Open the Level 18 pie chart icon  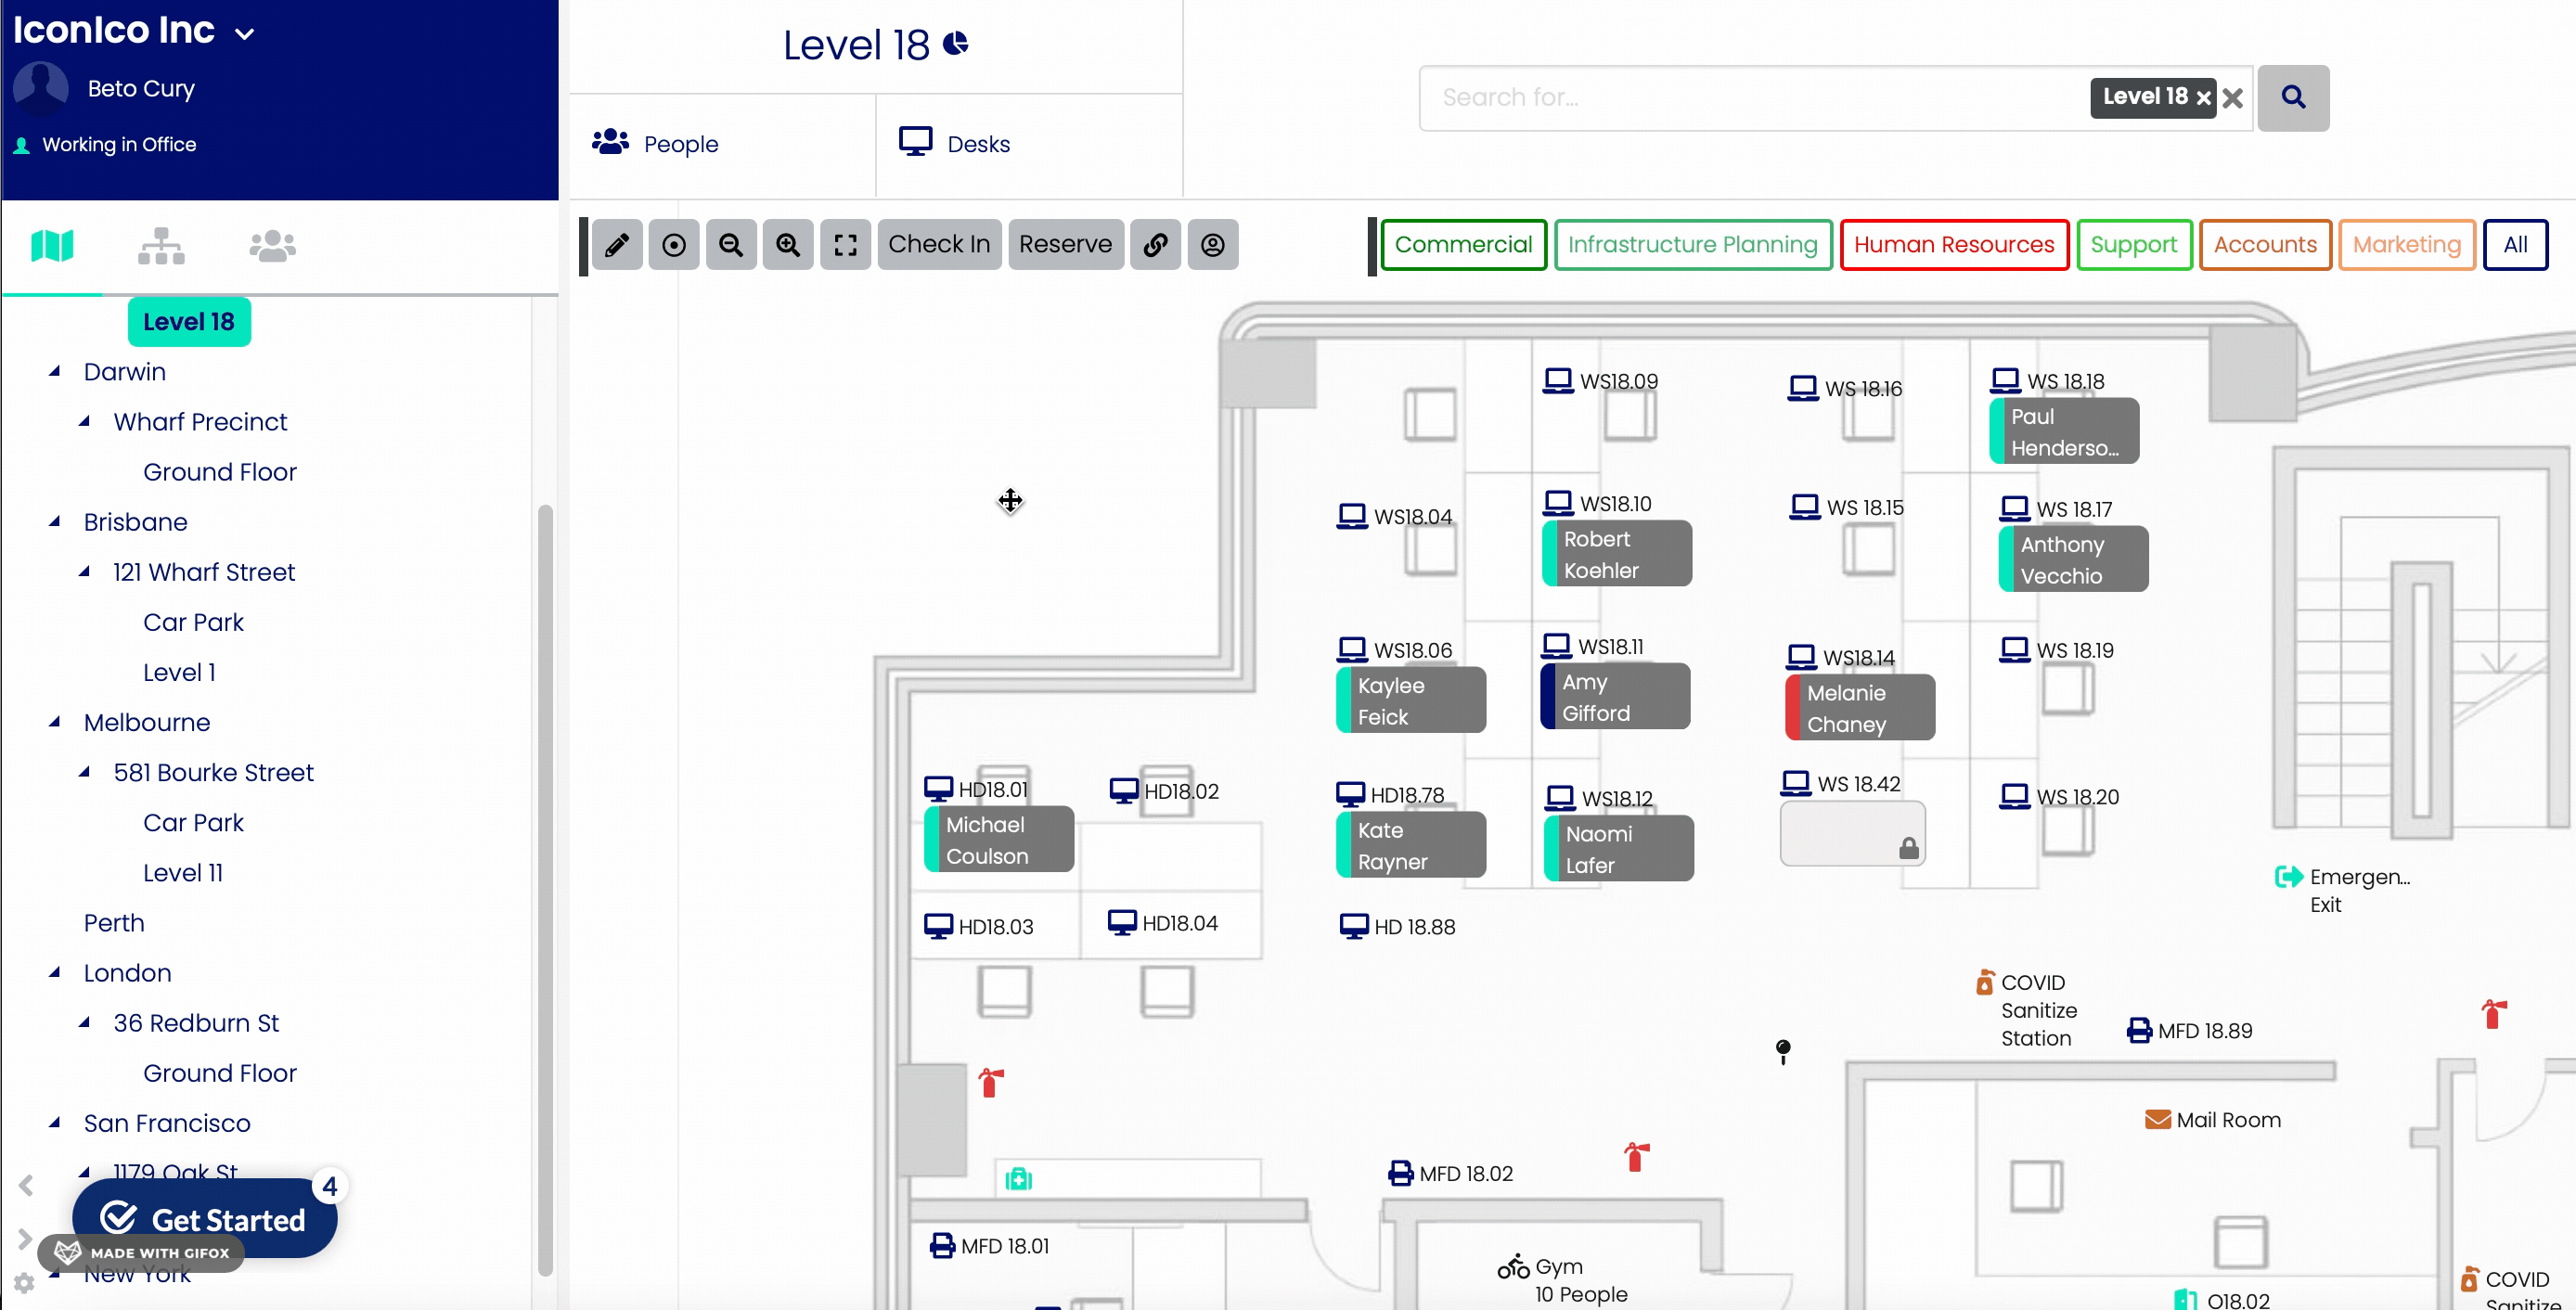coord(956,43)
